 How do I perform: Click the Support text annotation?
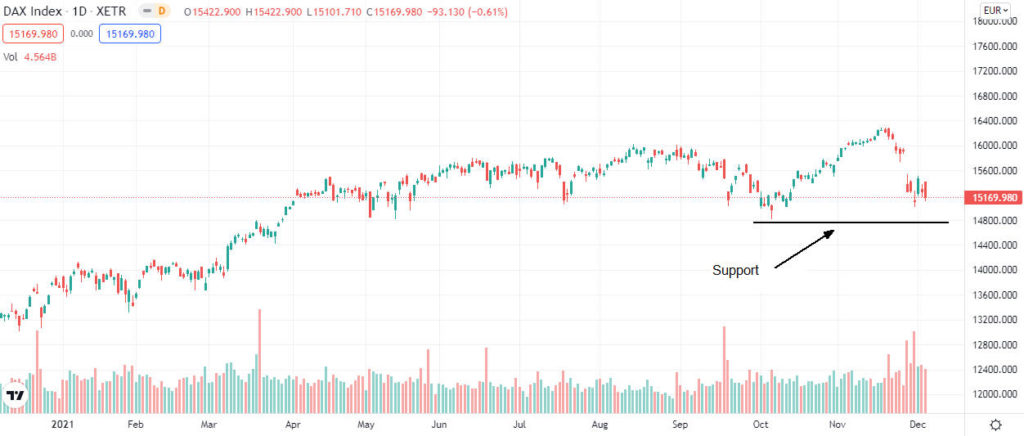point(735,270)
